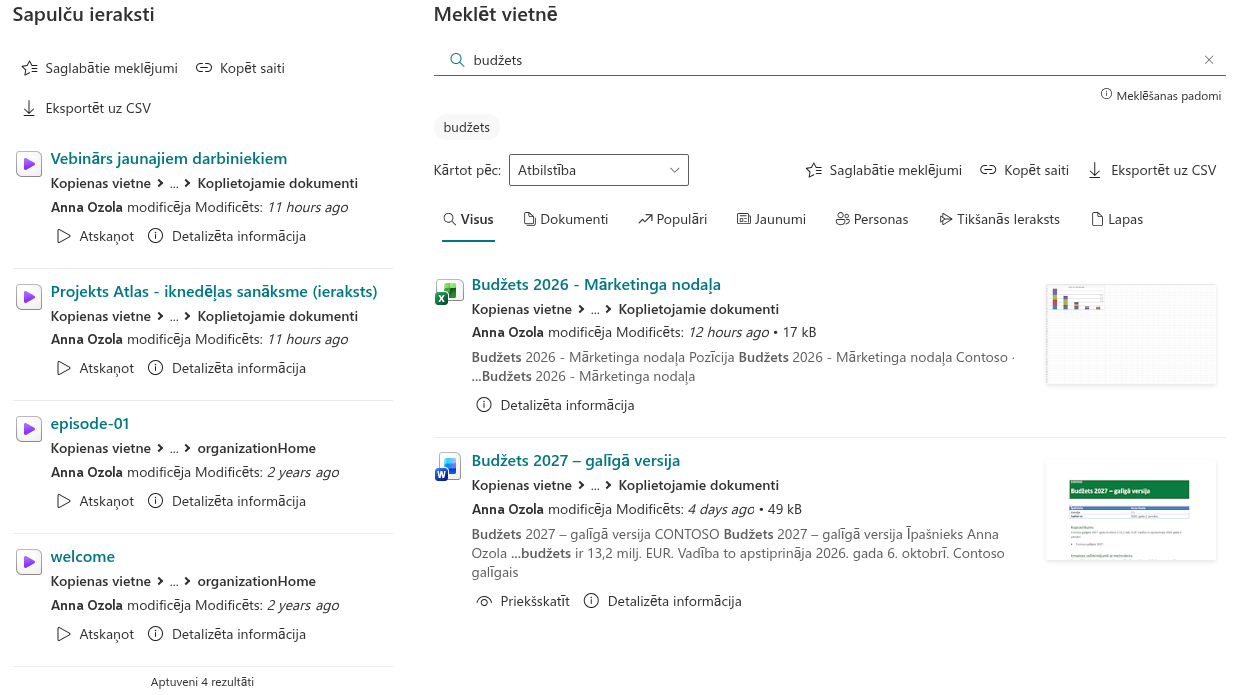Show Detalizēta informācija for Budžets 2027
This screenshot has height=695, width=1247.
tap(662, 601)
